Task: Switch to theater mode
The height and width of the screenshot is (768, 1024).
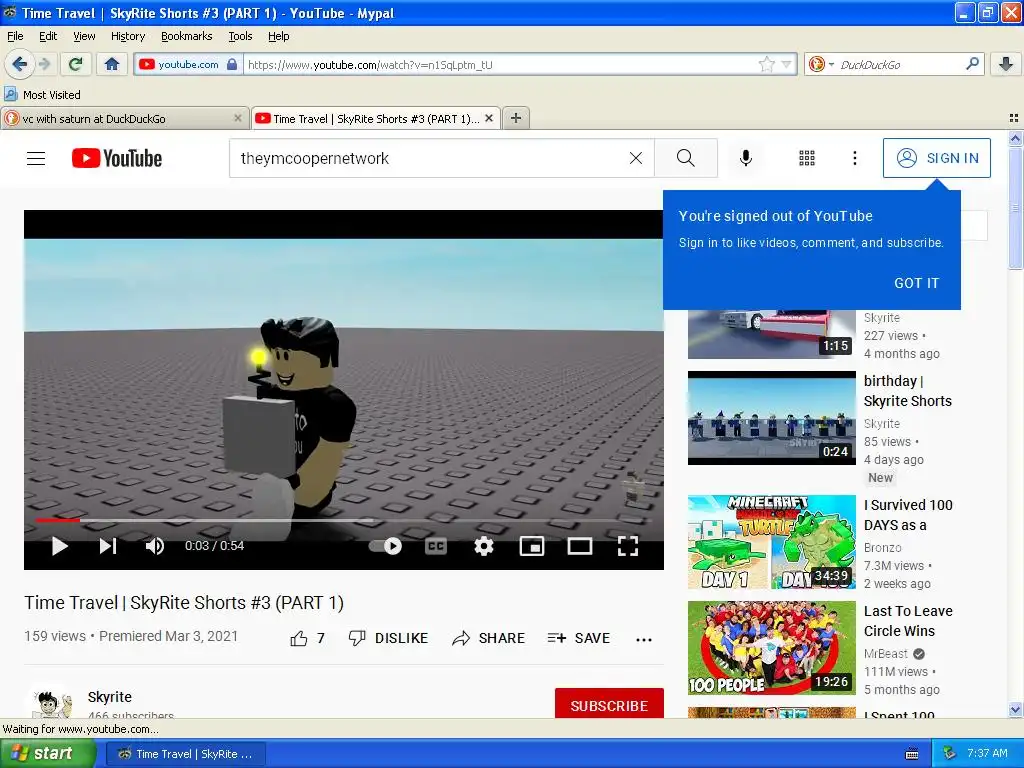Action: click(x=579, y=546)
